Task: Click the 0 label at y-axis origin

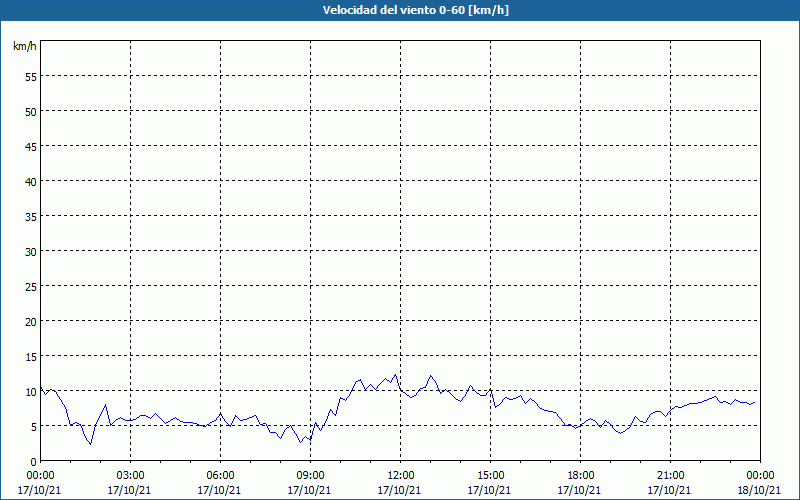Action: pos(33,461)
